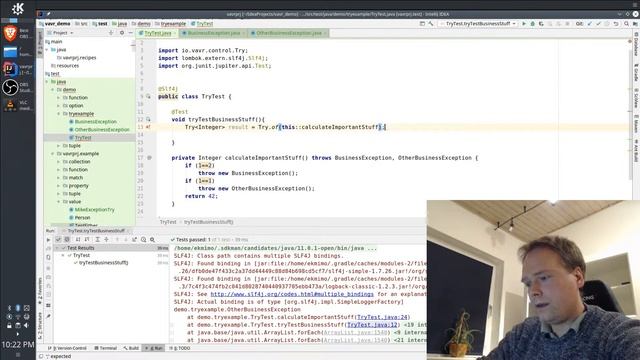This screenshot has height=360, width=640.
Task: Collapse all test results icon
Action: (106, 240)
